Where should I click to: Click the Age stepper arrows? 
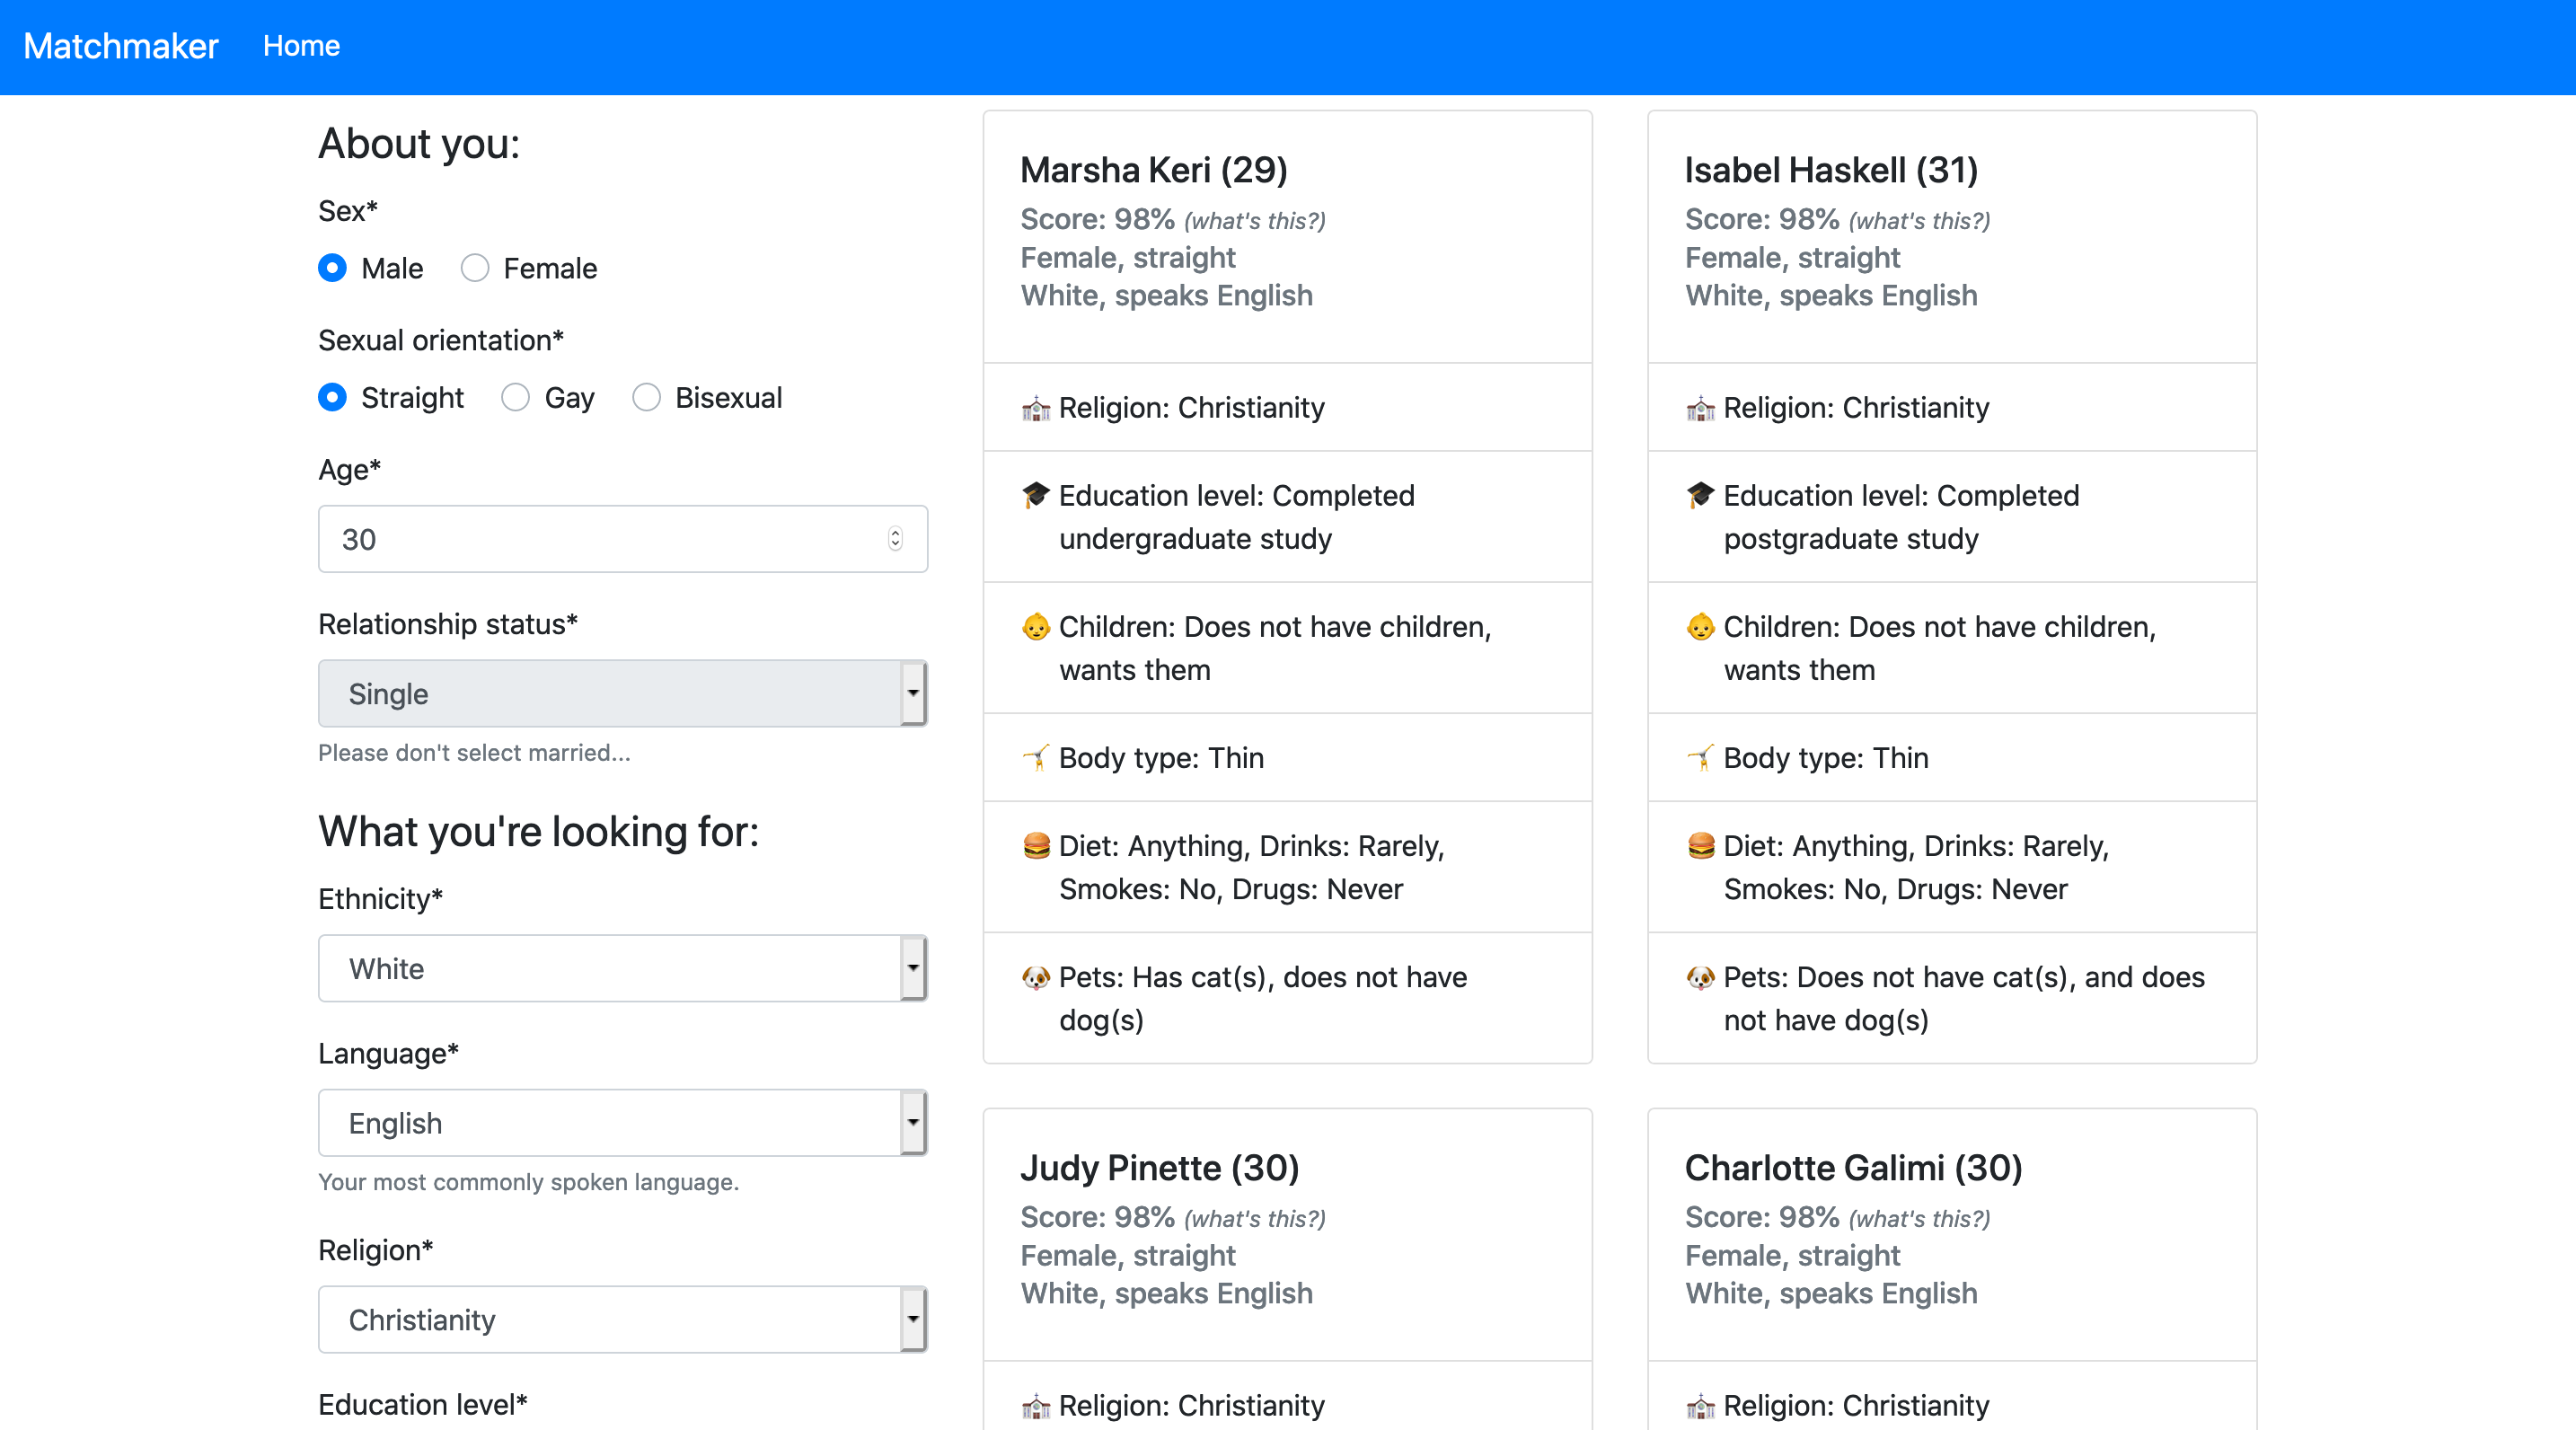point(895,539)
